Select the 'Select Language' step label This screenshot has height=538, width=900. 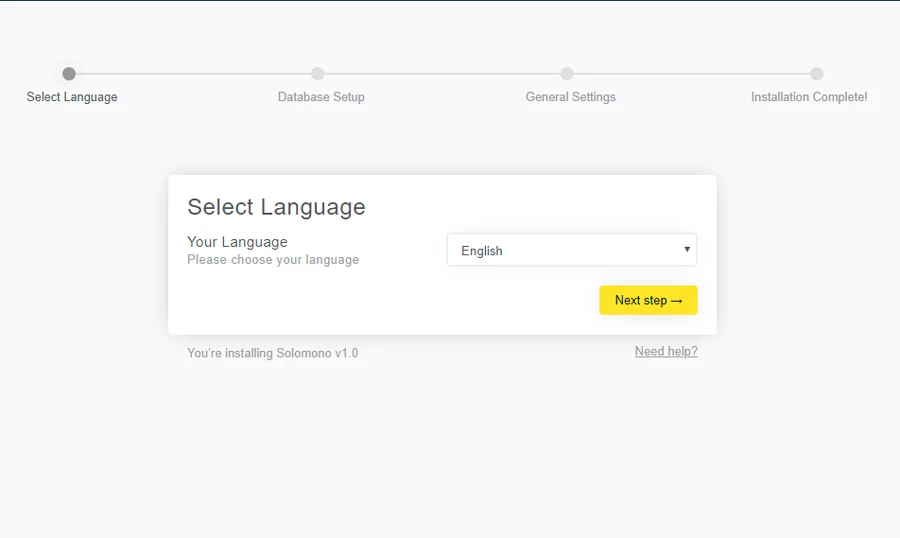pyautogui.click(x=72, y=97)
